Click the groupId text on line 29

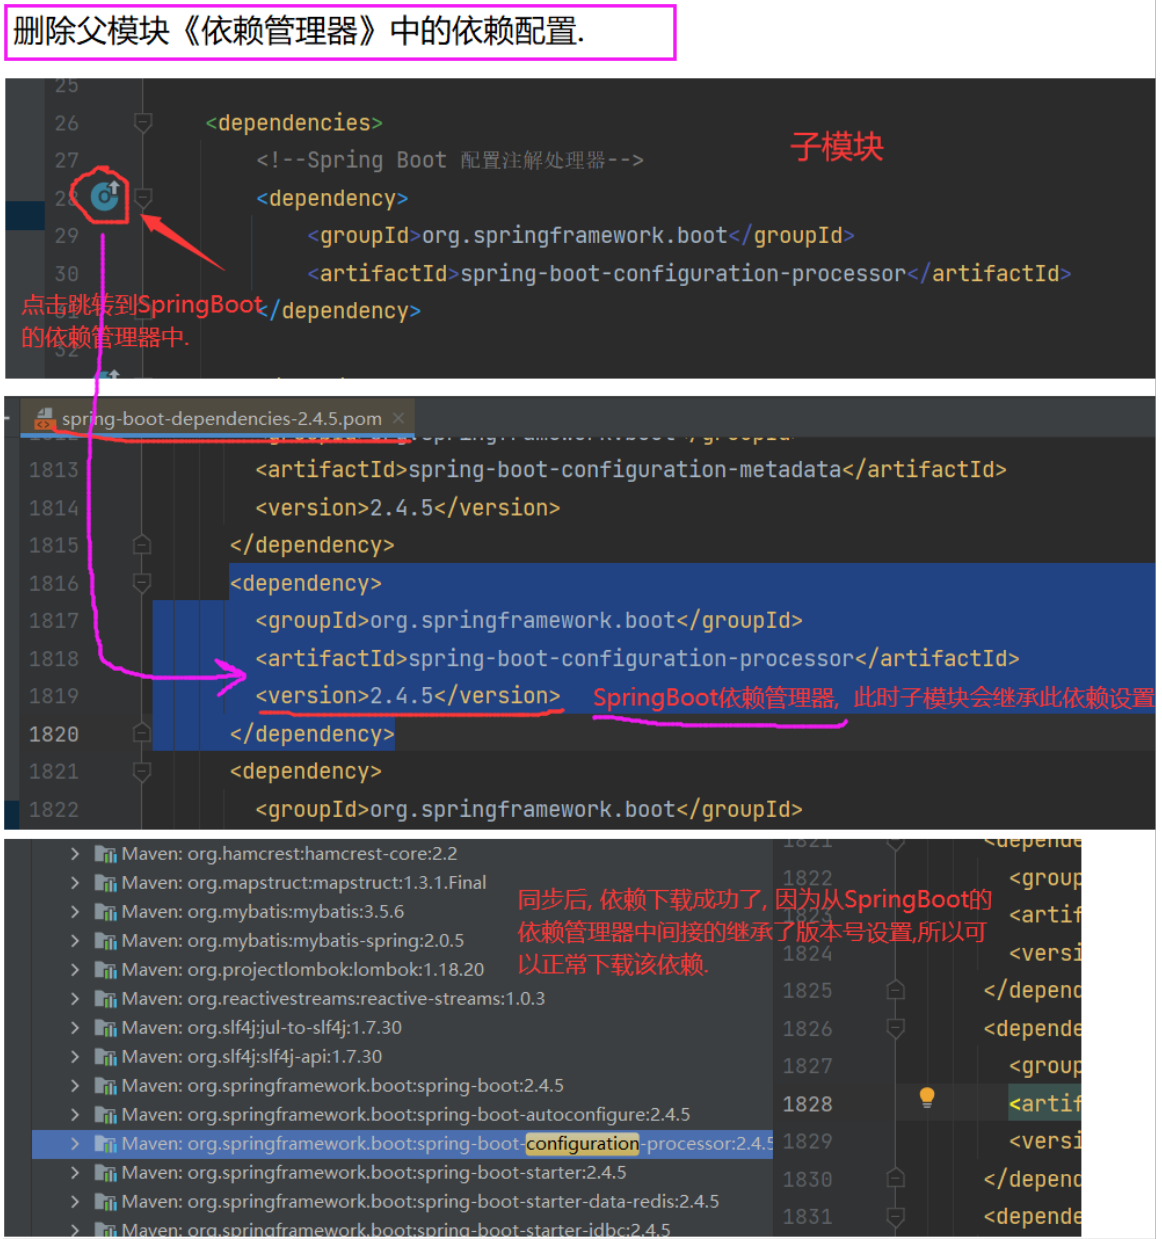click(x=580, y=236)
